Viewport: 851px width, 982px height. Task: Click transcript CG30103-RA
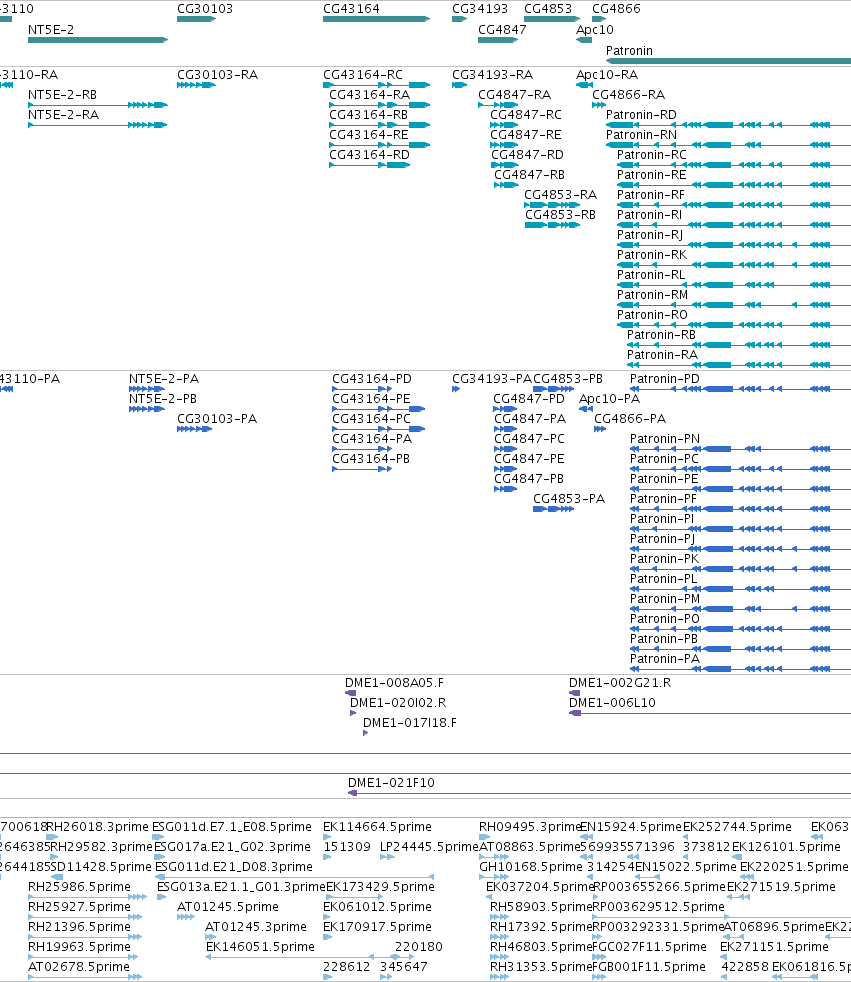[217, 75]
